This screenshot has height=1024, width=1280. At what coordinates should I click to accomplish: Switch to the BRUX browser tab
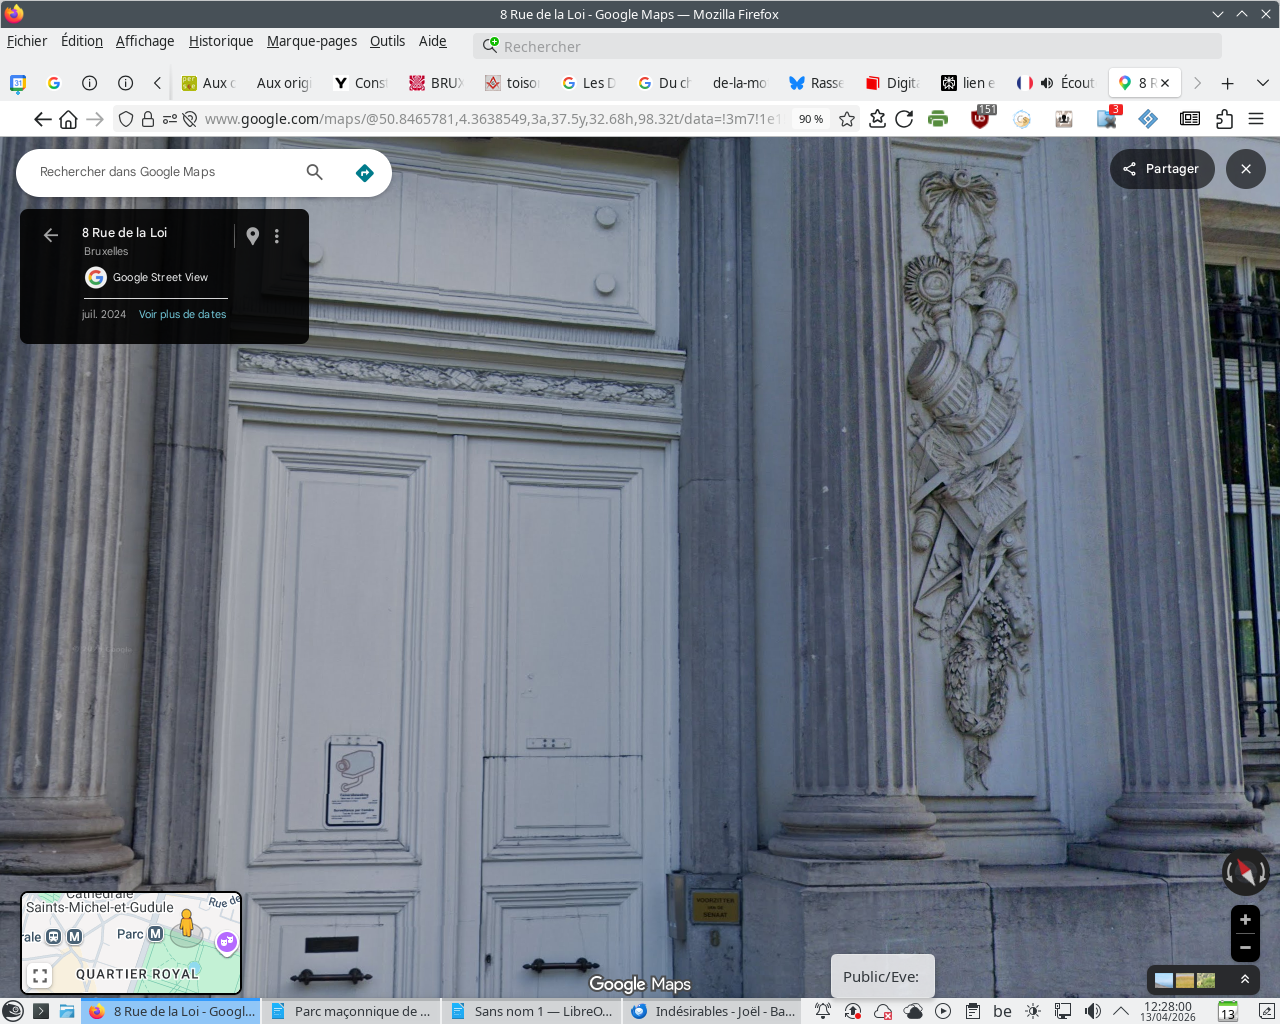[436, 83]
